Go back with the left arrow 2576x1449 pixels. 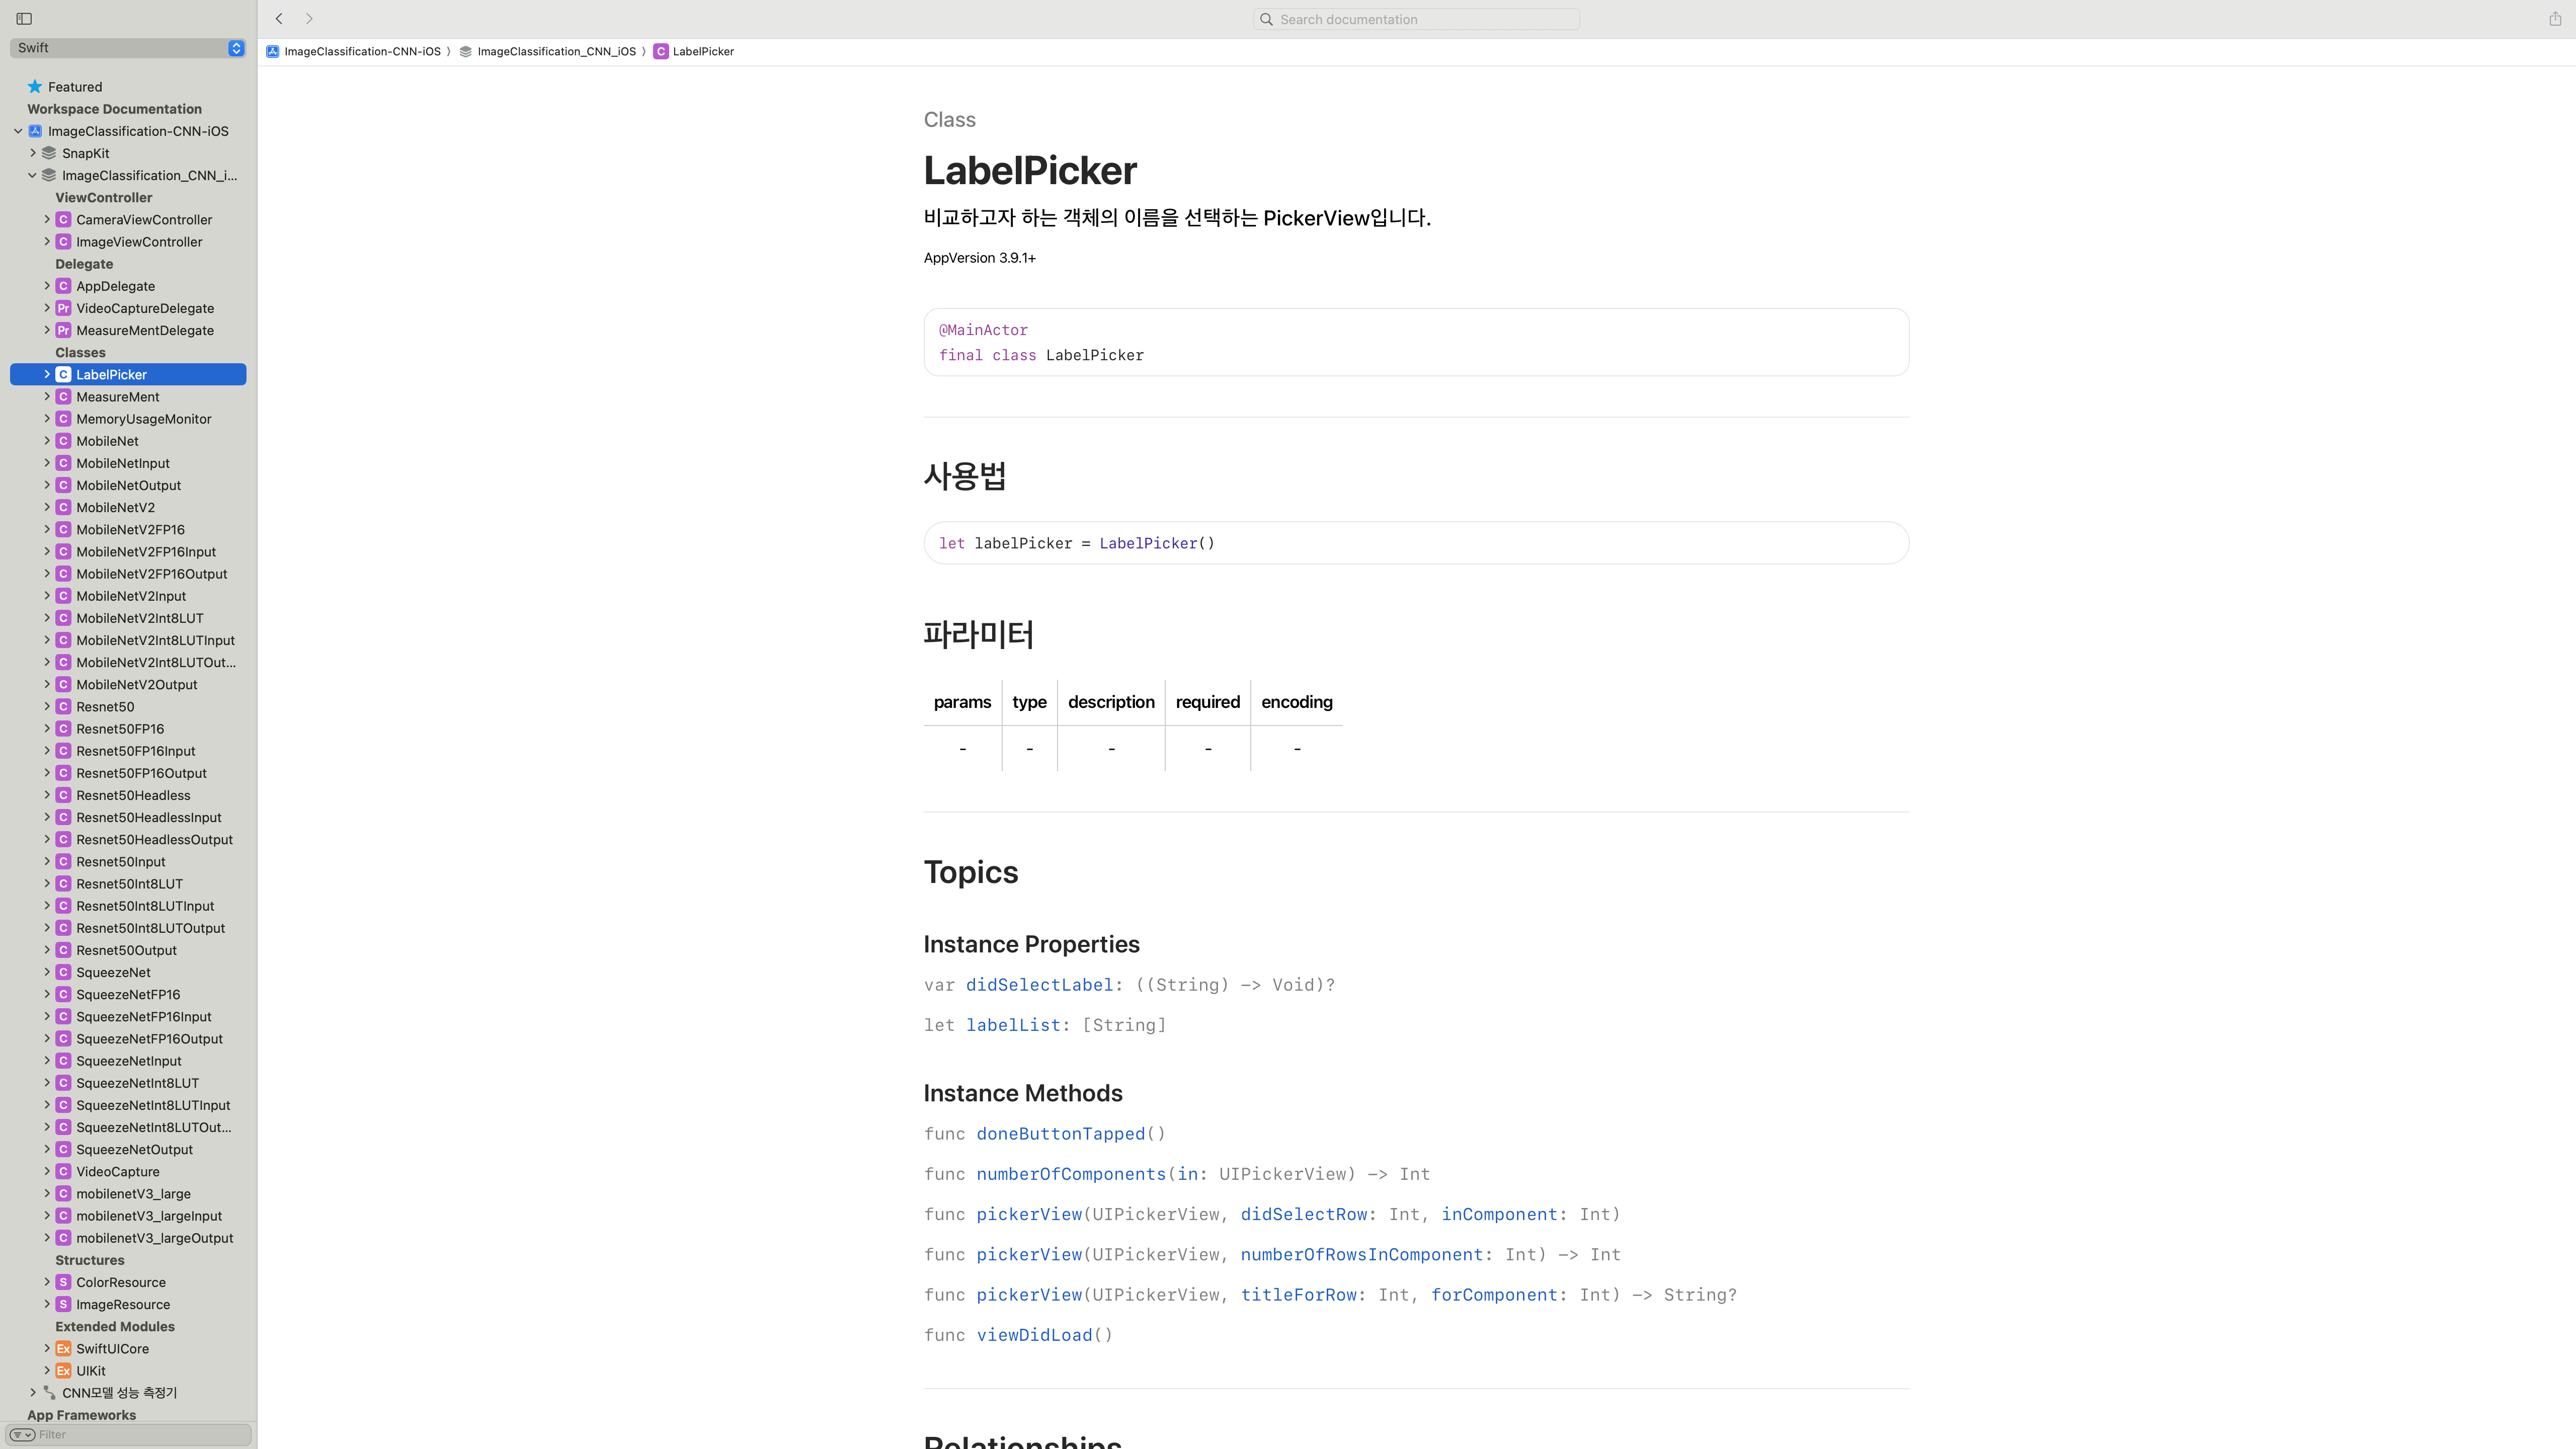[x=279, y=19]
